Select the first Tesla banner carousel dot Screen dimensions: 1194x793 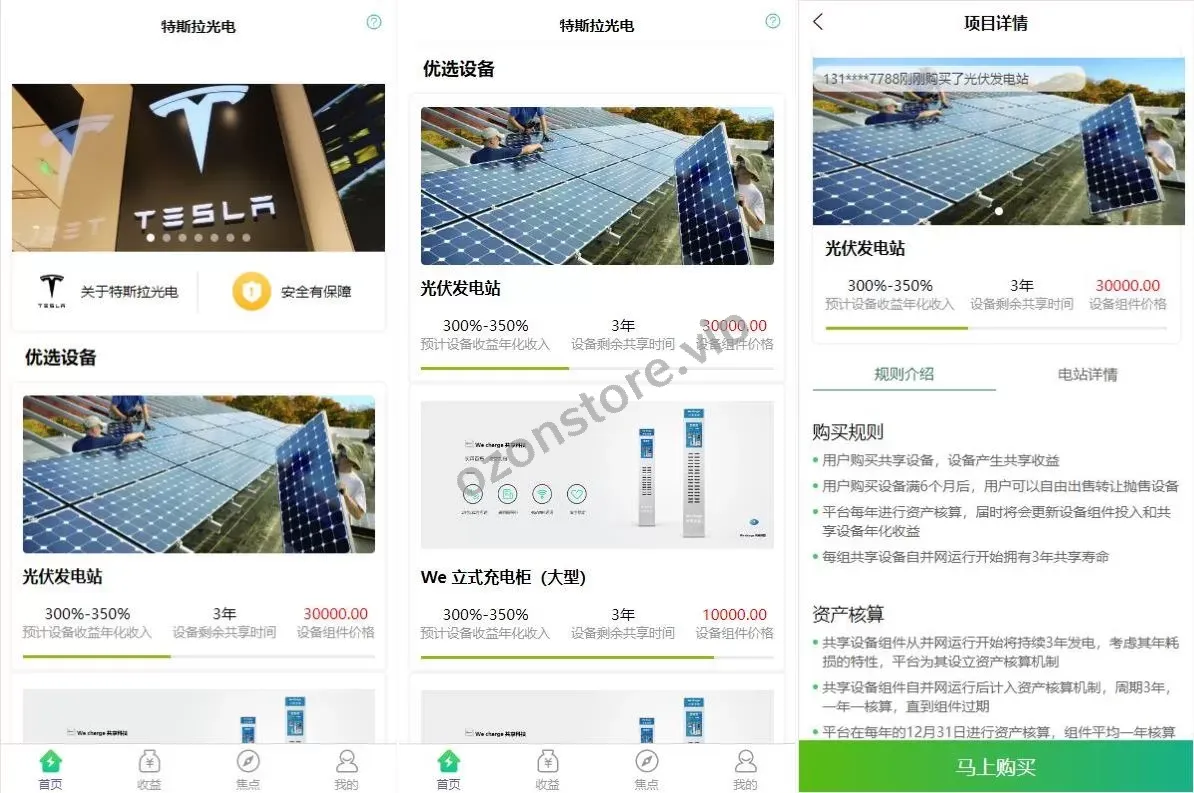coord(151,238)
